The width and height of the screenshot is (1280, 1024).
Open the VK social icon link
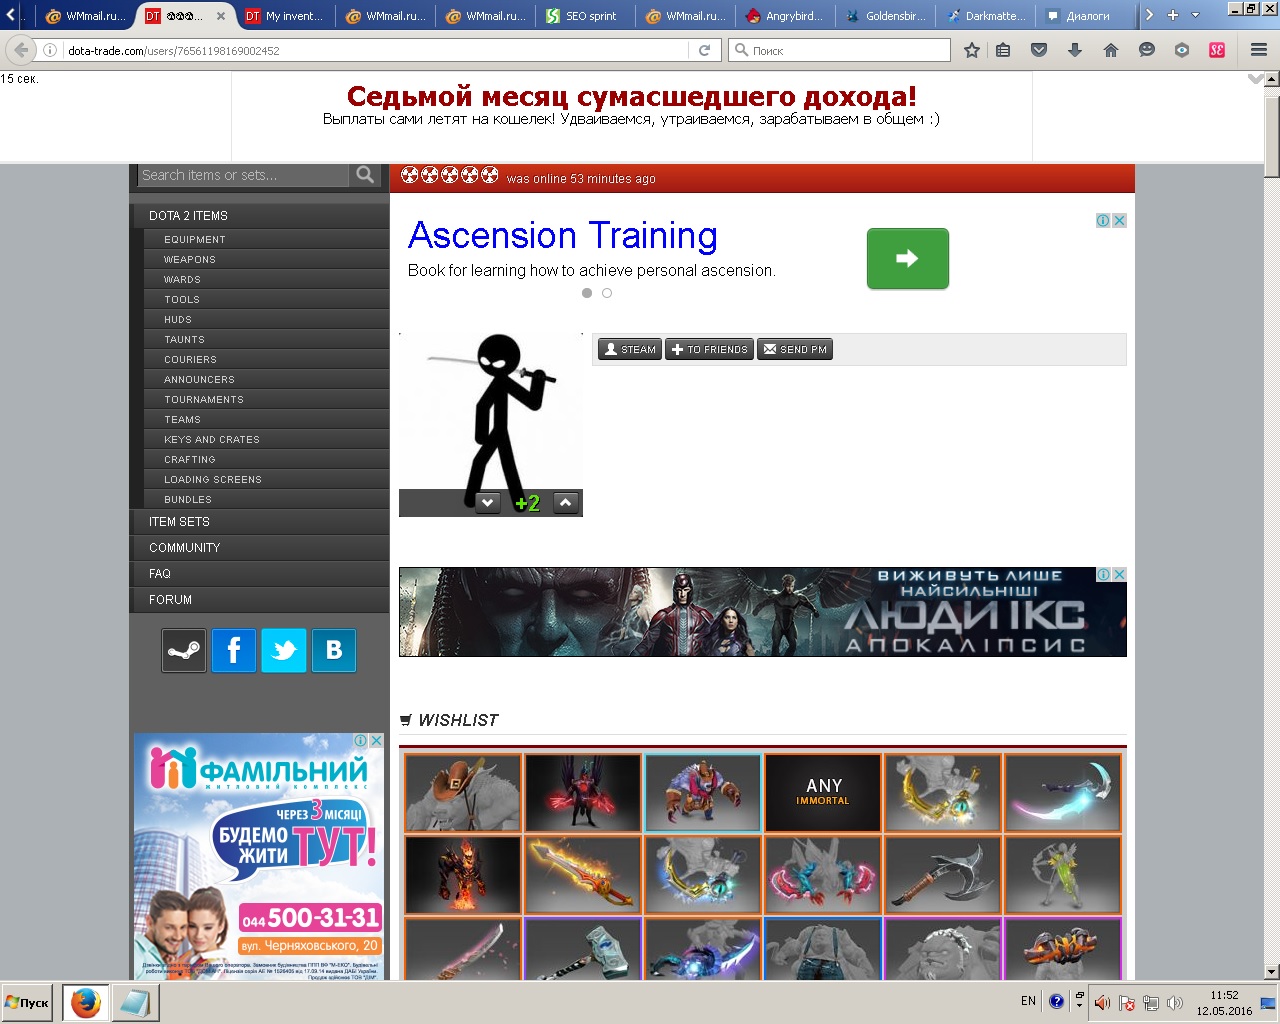[x=334, y=651]
